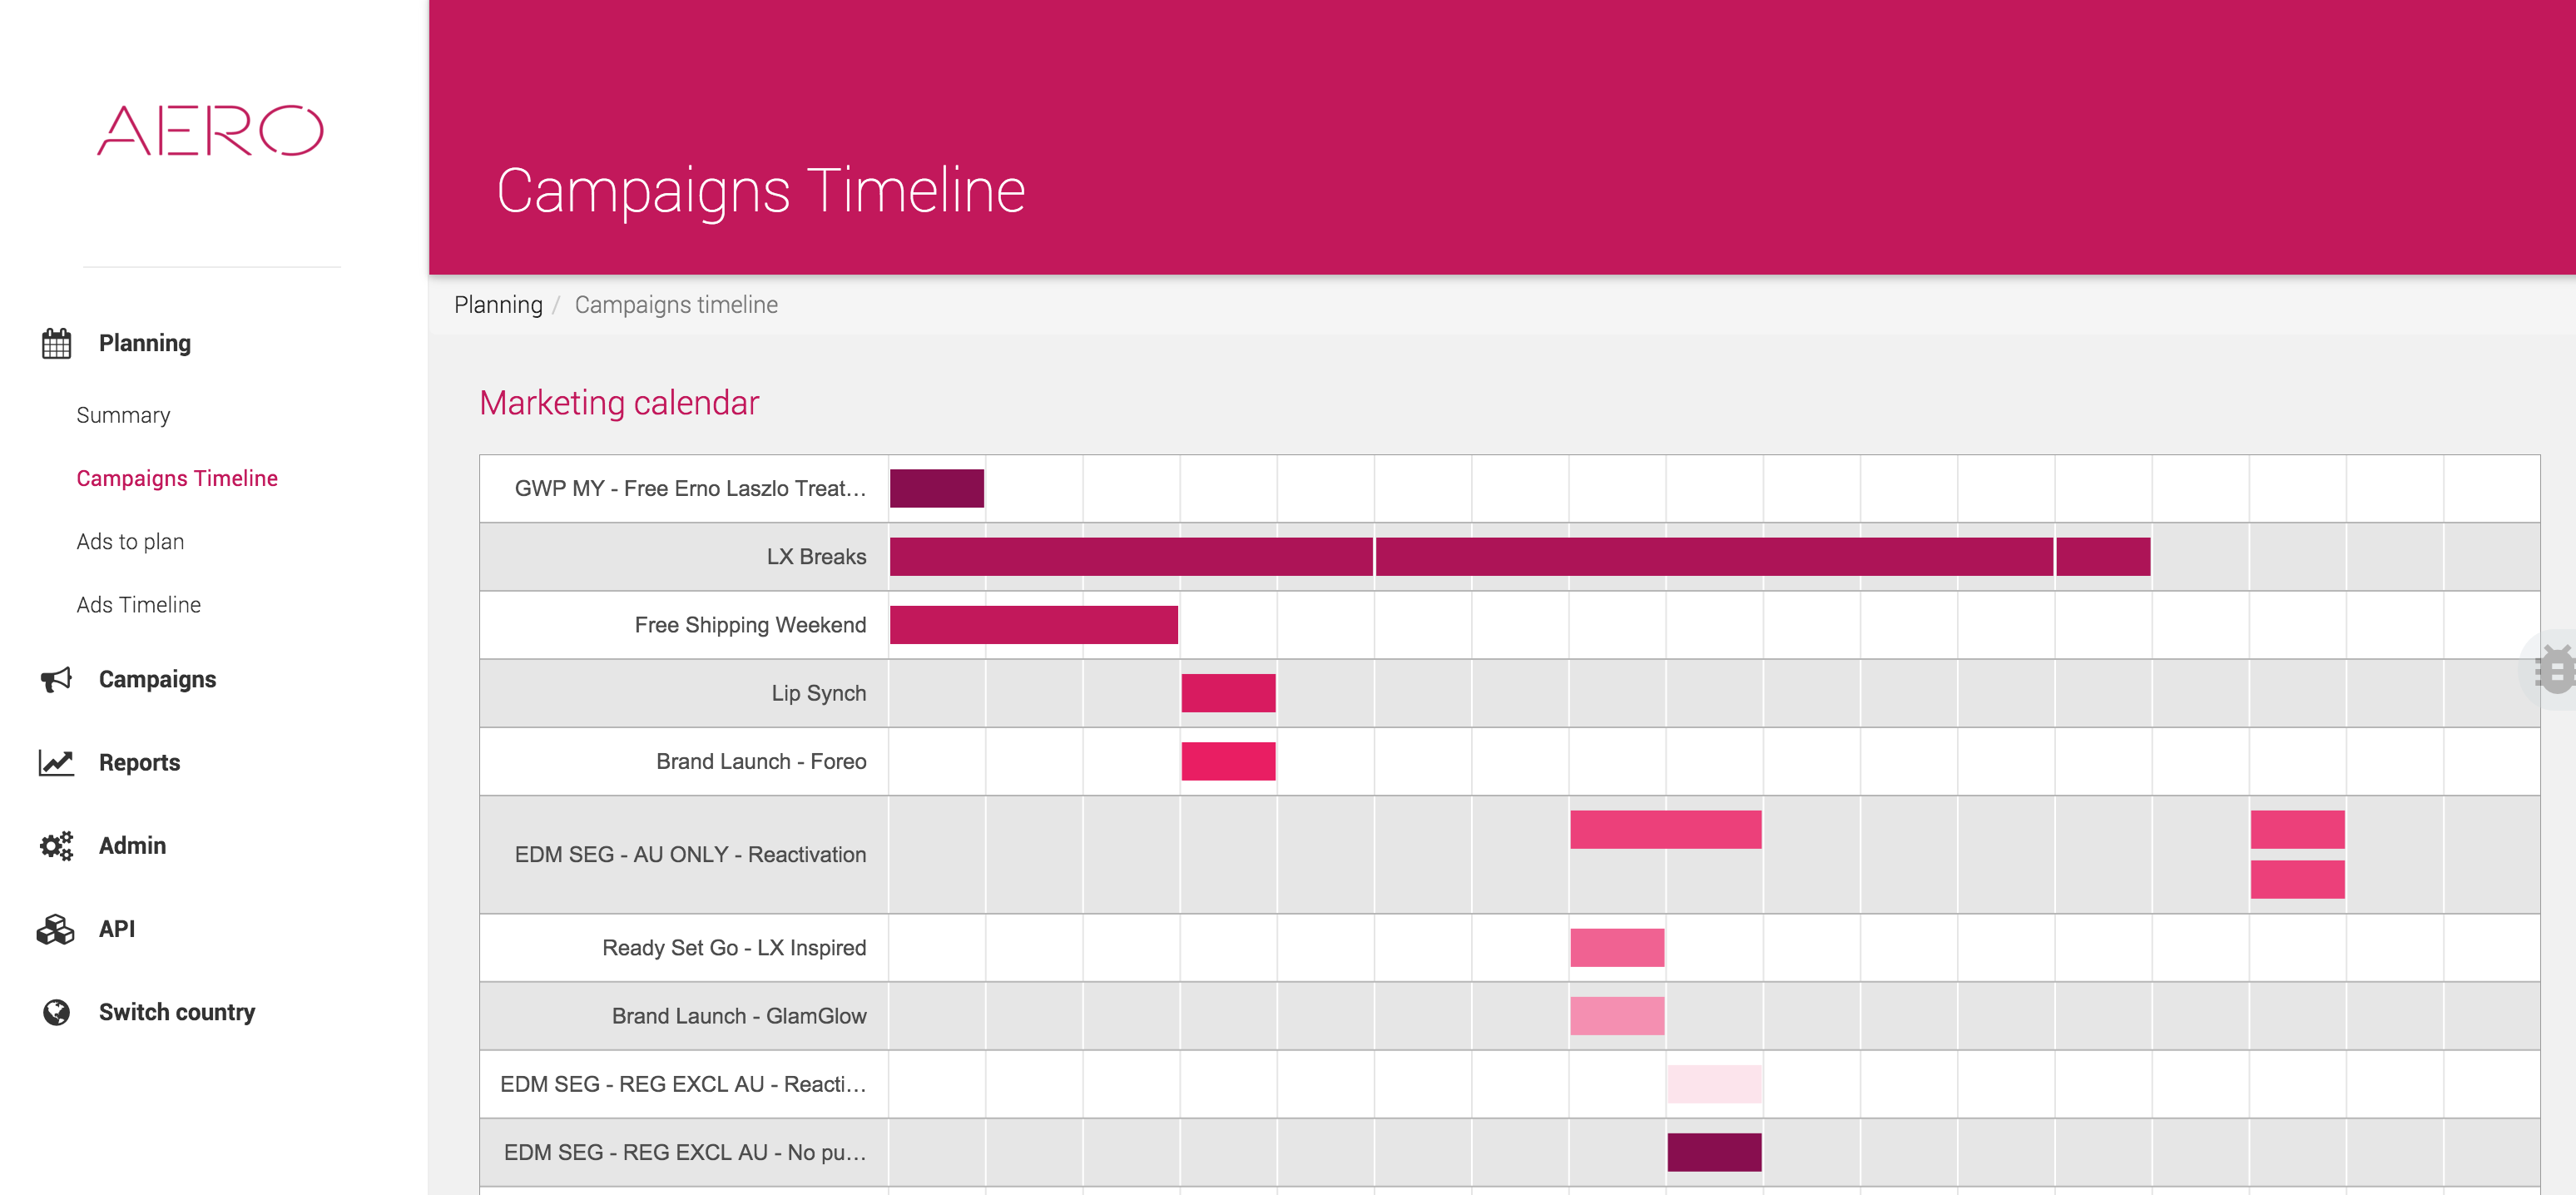
Task: Expand the Admin menu section
Action: (132, 845)
